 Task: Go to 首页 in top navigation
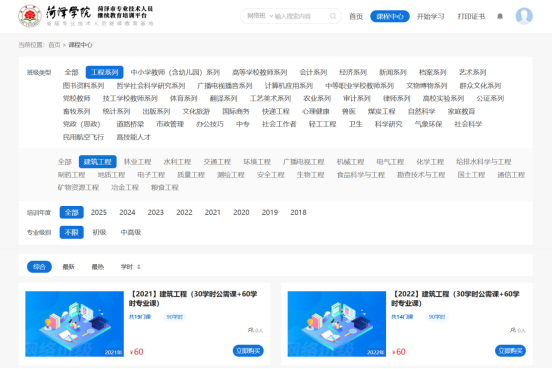coord(356,16)
